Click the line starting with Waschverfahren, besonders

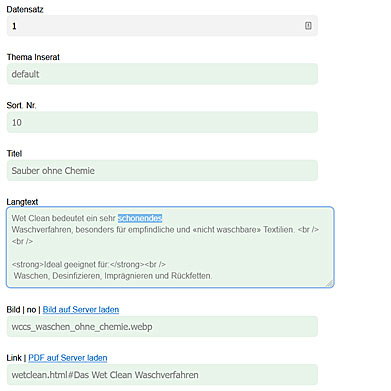click(165, 230)
